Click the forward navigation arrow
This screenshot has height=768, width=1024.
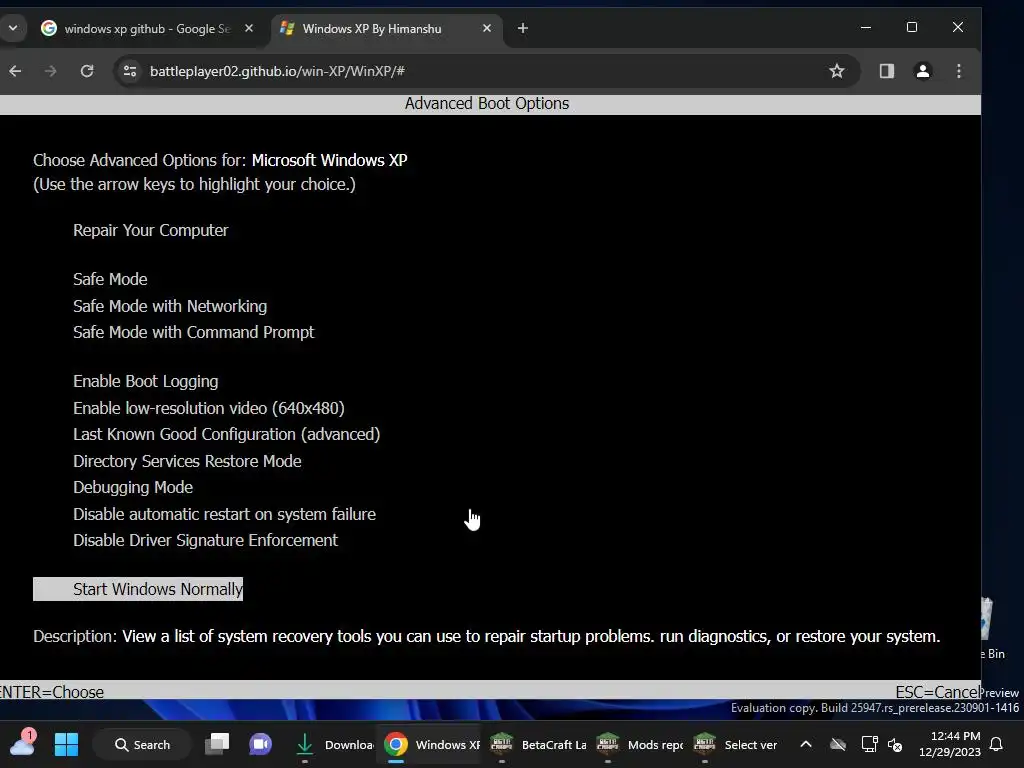point(50,71)
